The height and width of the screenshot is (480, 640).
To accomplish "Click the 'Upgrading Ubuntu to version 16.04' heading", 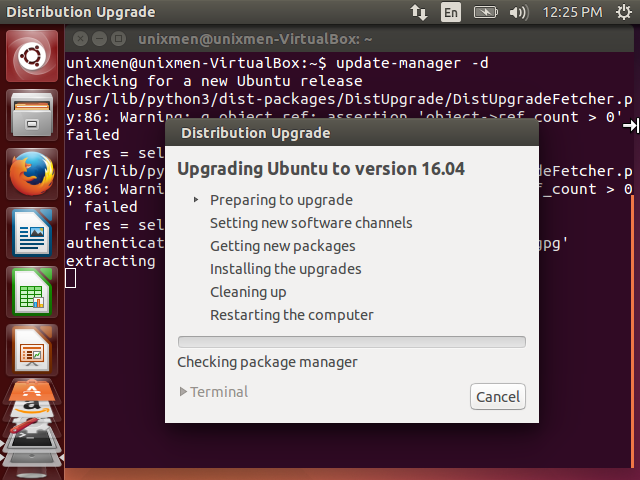I will (321, 169).
